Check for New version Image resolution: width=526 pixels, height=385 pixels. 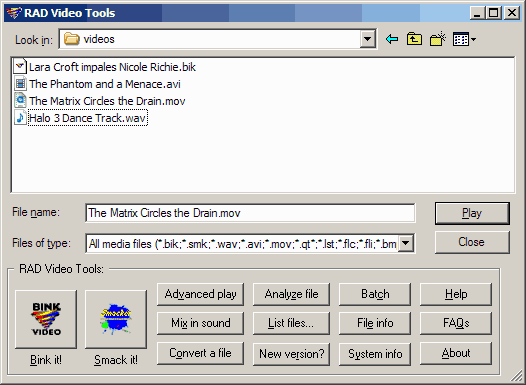click(x=291, y=354)
